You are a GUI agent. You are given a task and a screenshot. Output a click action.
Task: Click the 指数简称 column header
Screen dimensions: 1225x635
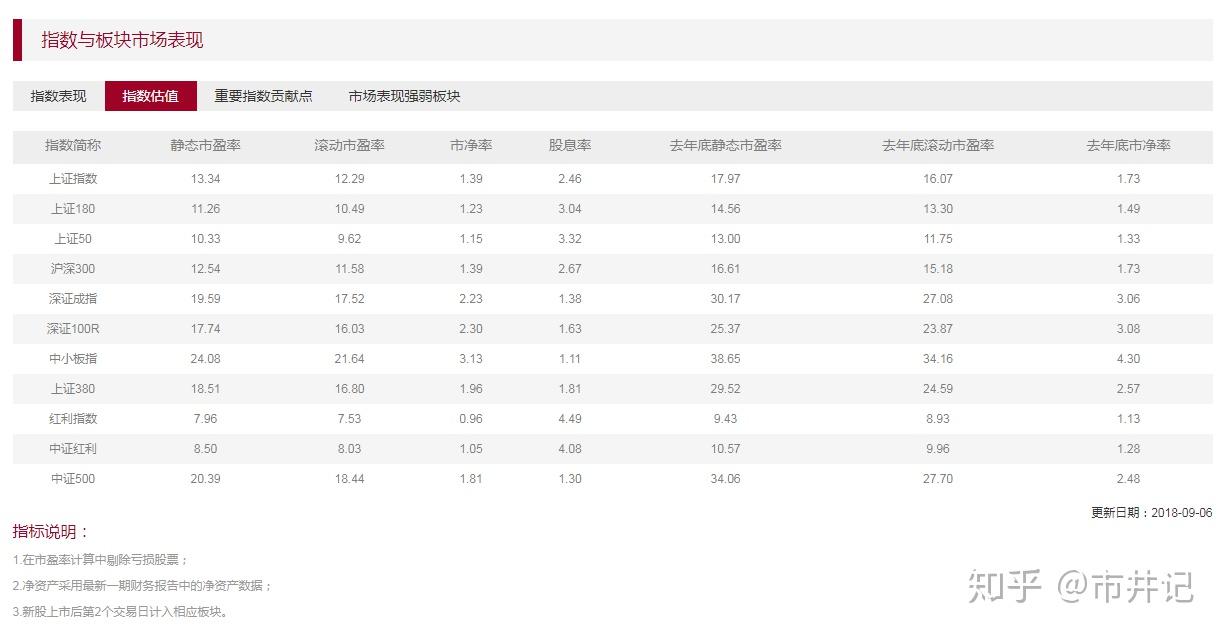click(73, 145)
